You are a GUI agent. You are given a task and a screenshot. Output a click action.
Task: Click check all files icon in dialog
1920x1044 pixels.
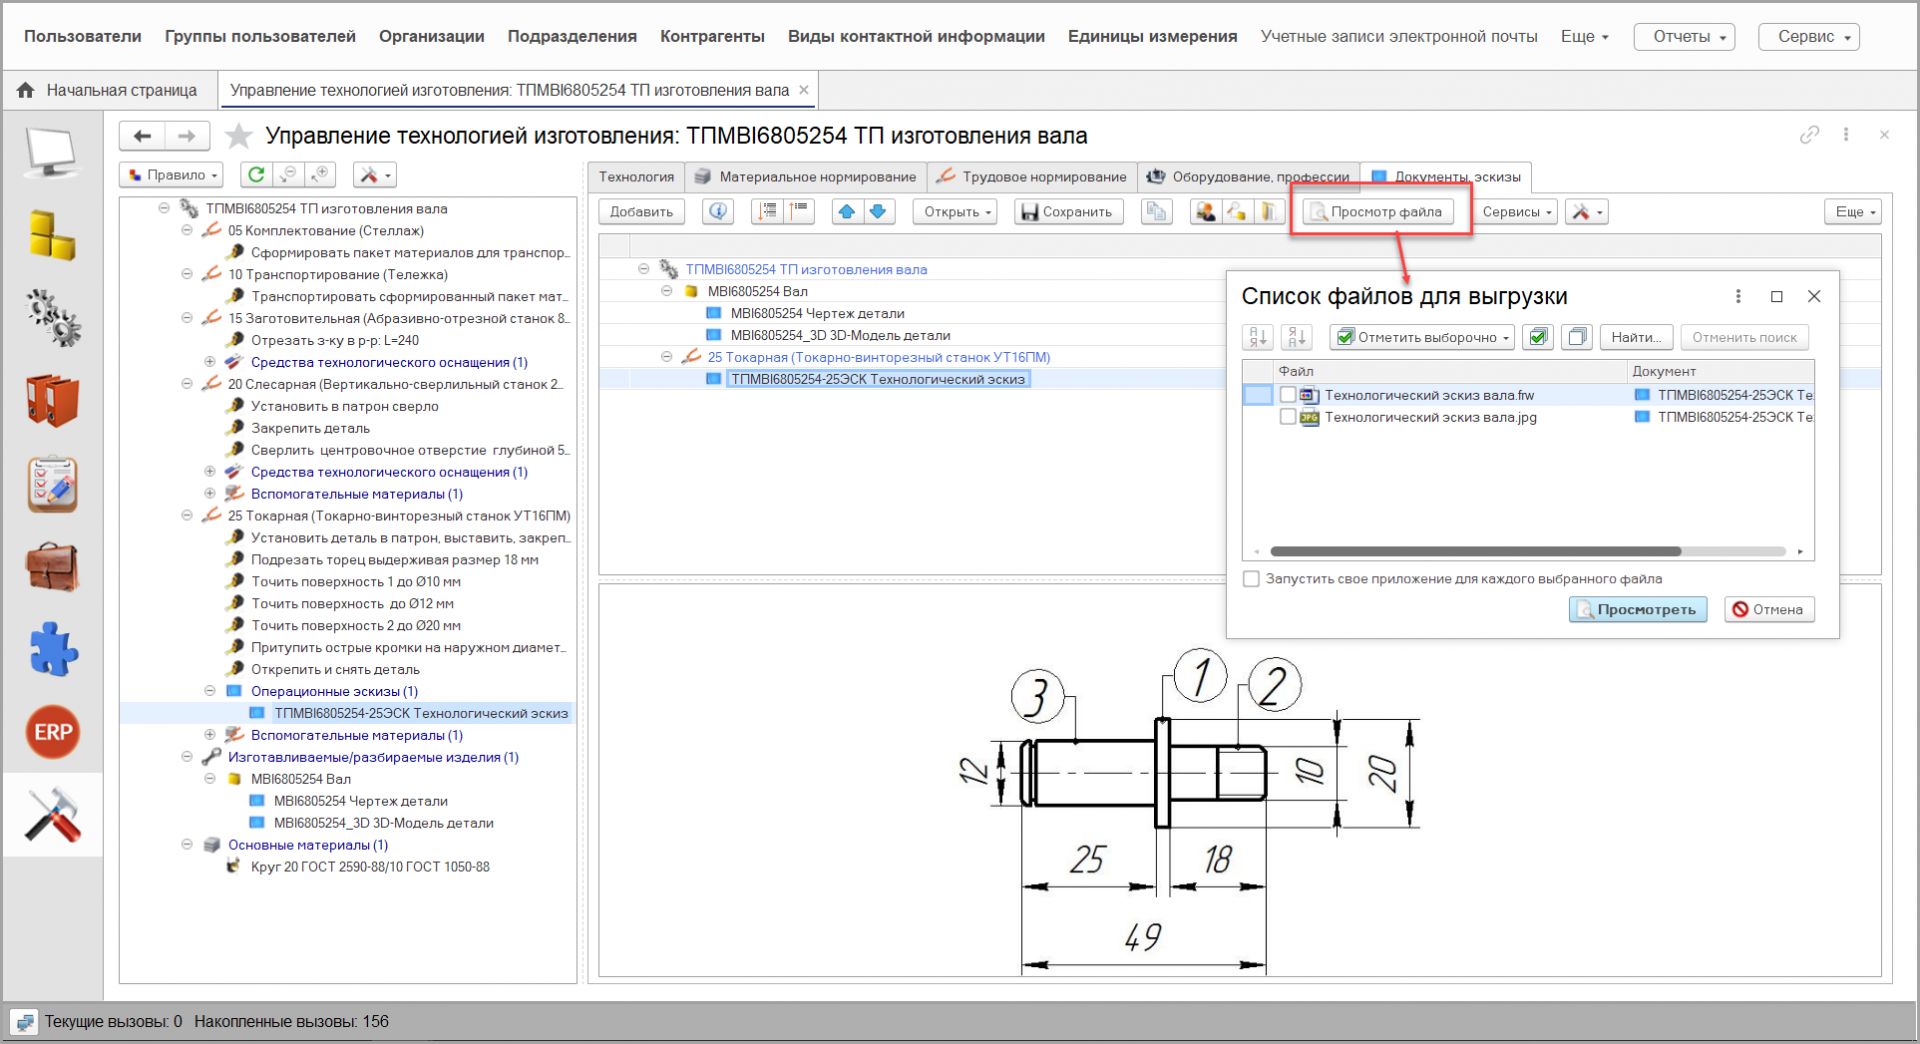coord(1538,338)
